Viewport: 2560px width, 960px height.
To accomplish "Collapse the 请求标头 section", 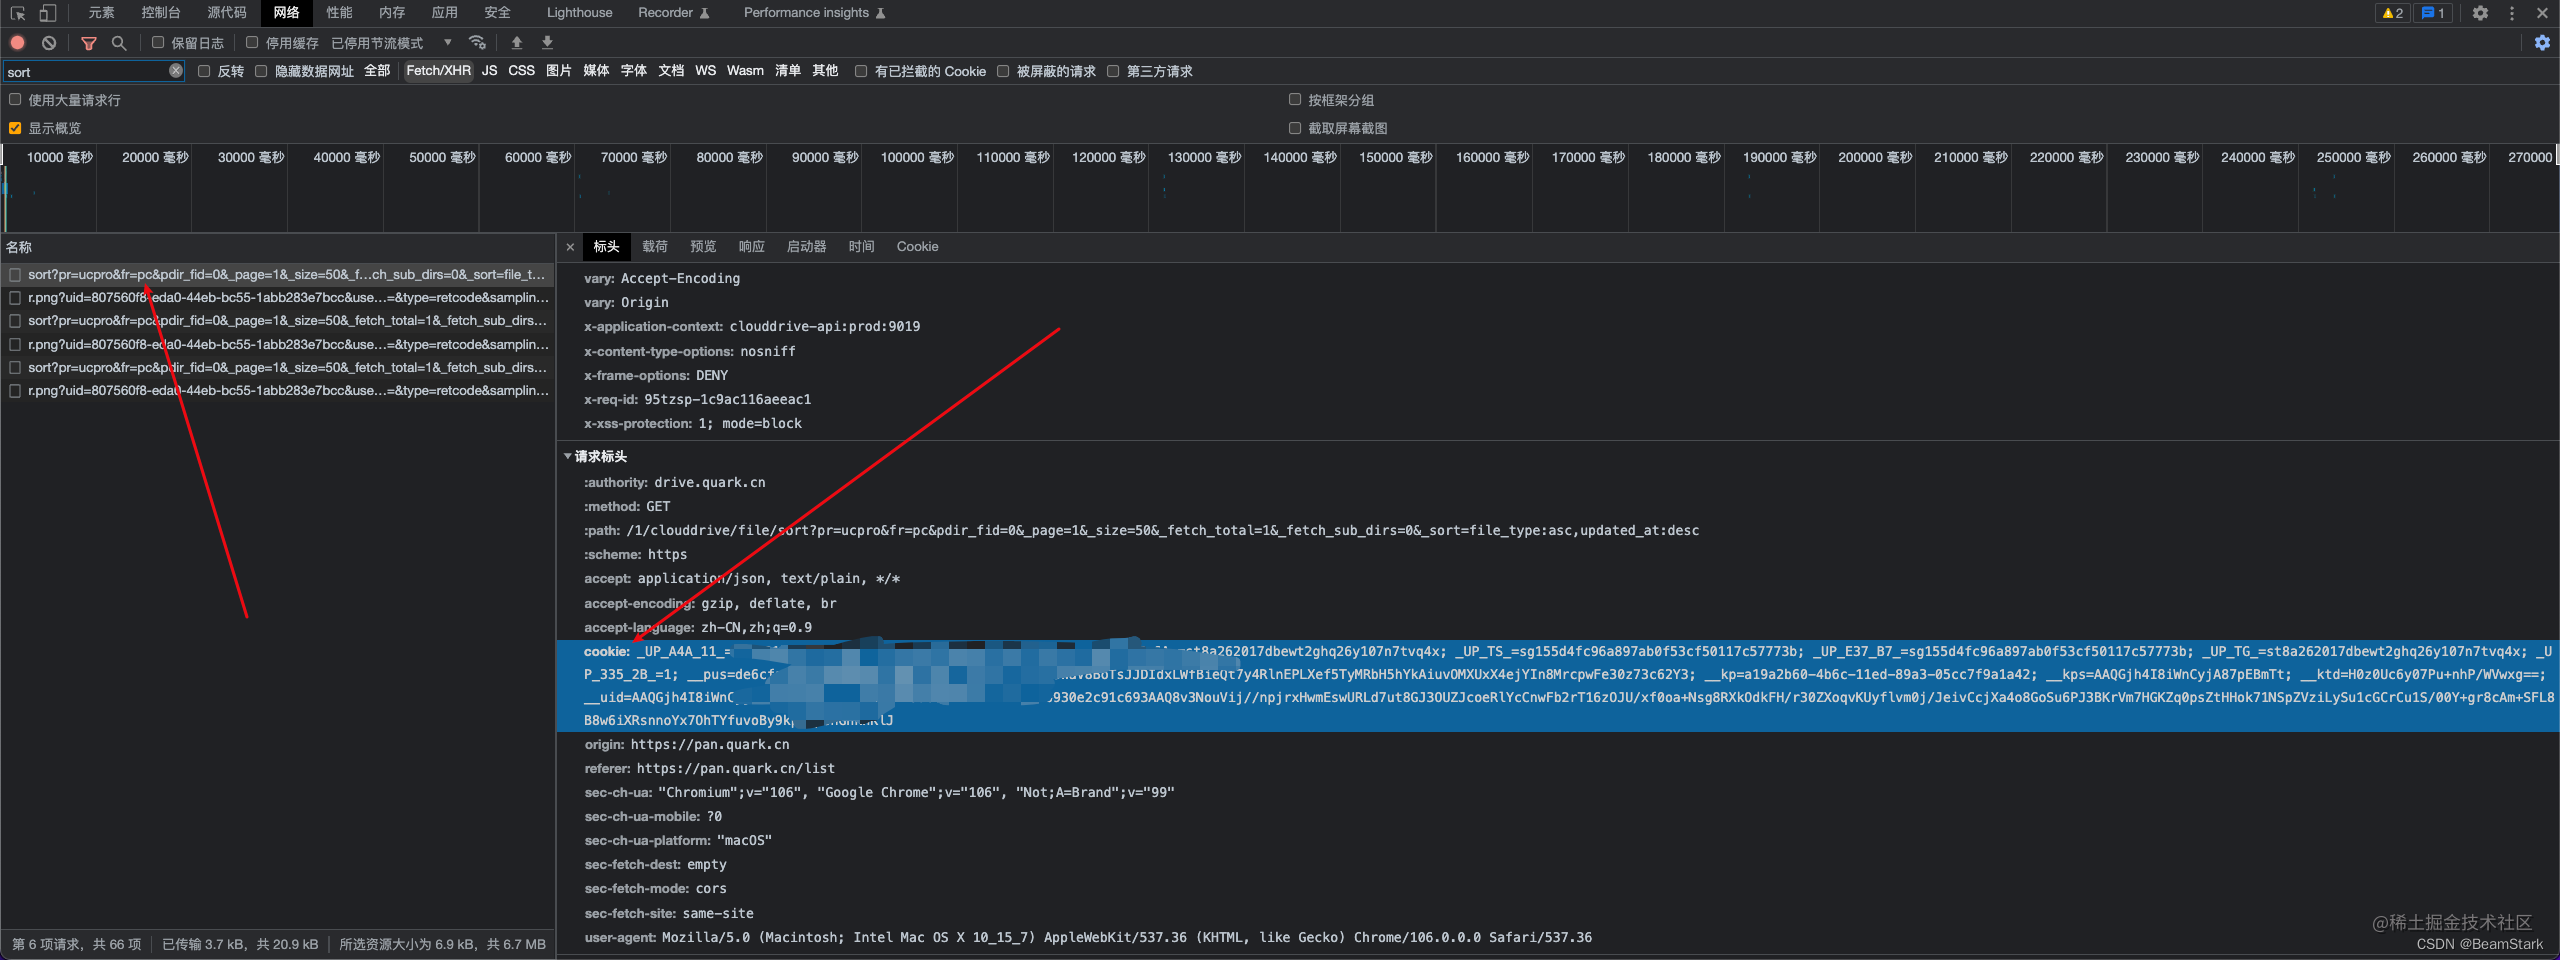I will click(x=568, y=457).
